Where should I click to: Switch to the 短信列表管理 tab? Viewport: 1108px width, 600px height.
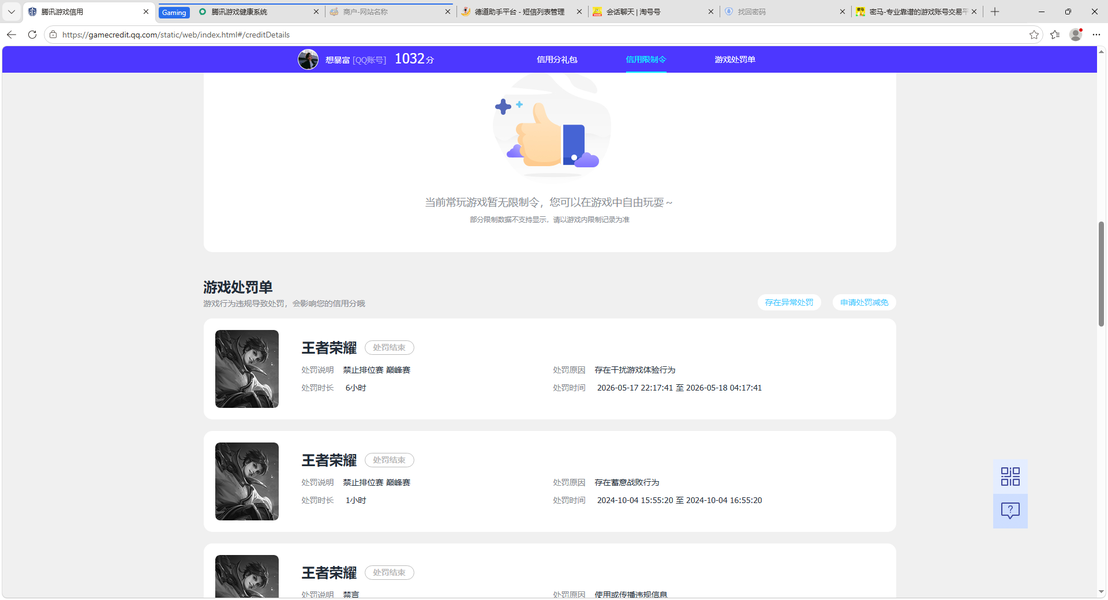pos(521,11)
